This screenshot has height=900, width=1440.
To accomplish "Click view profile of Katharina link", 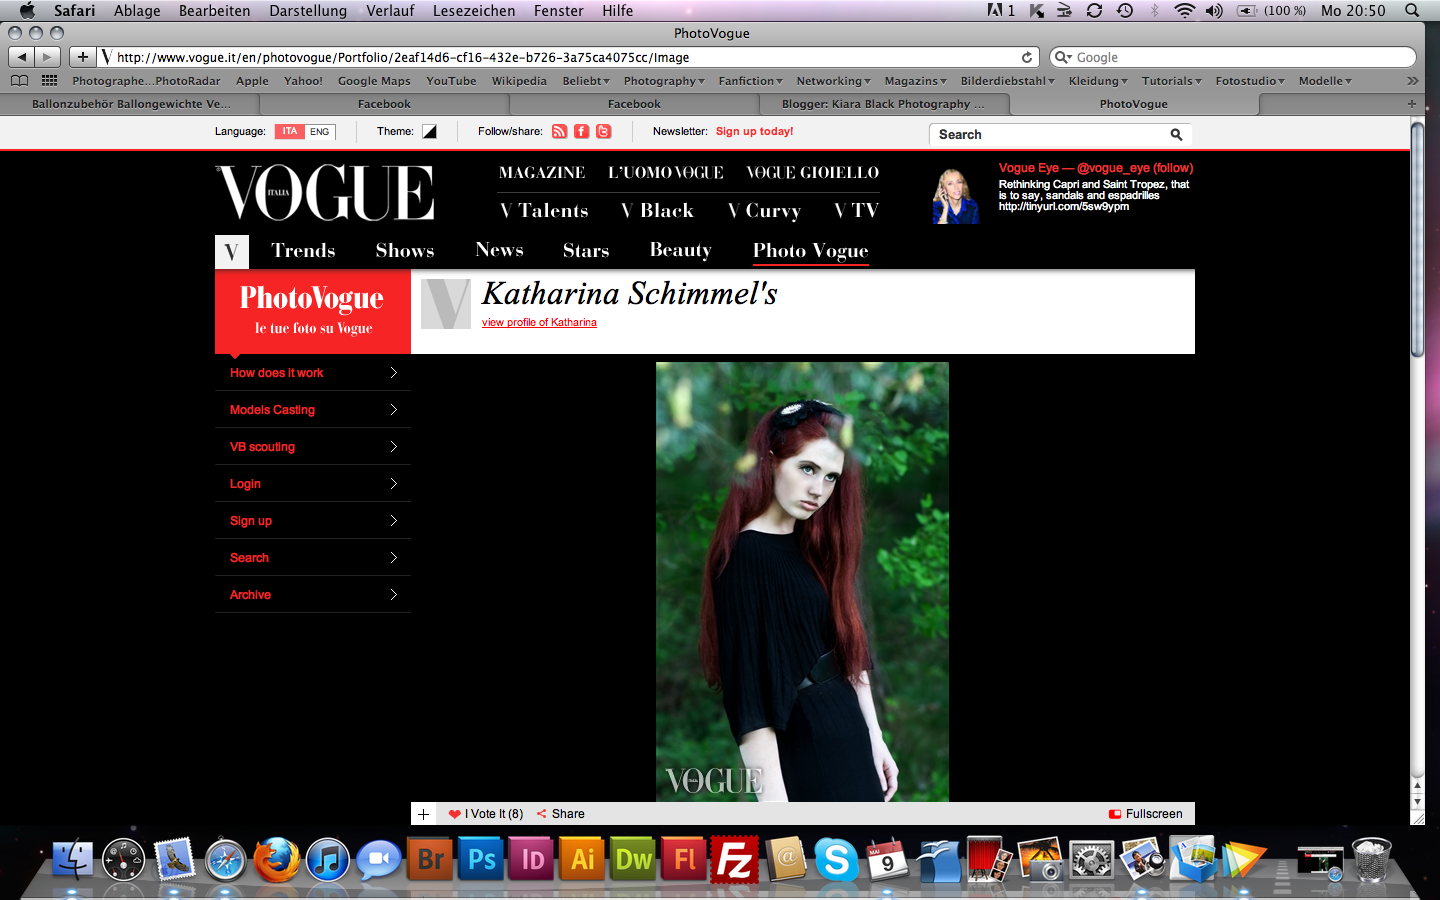I will (539, 322).
